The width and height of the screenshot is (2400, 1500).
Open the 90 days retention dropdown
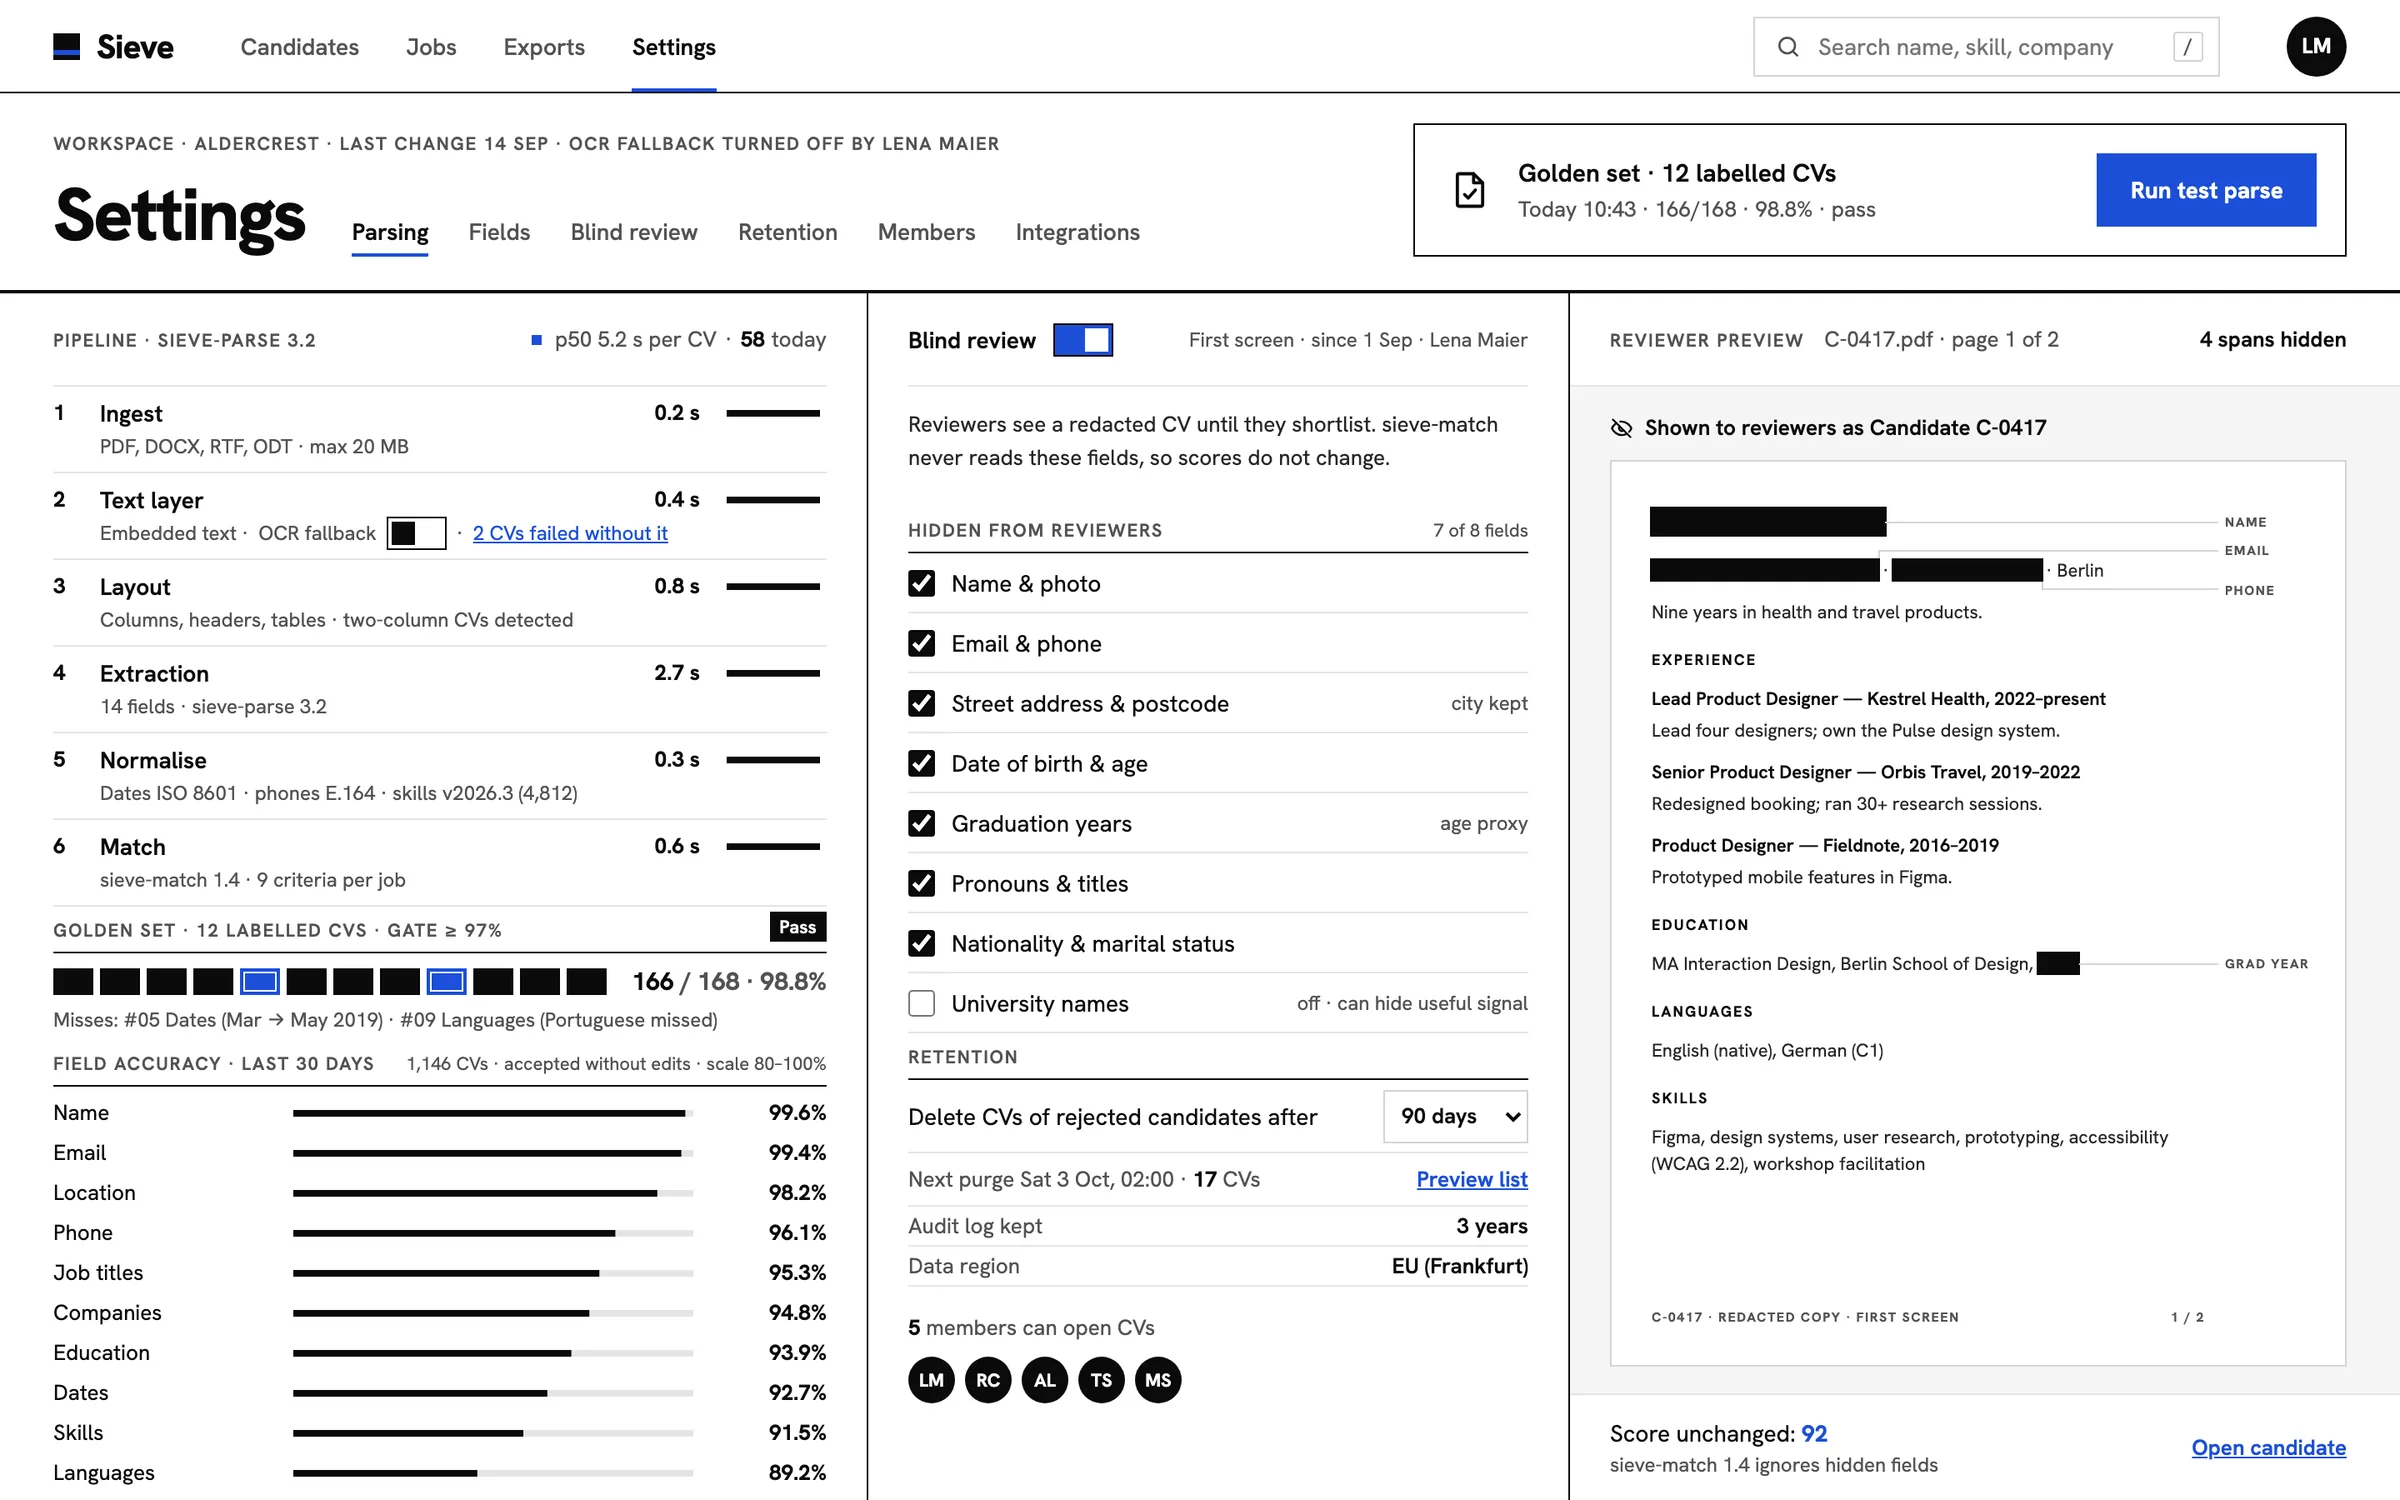pos(1456,1116)
